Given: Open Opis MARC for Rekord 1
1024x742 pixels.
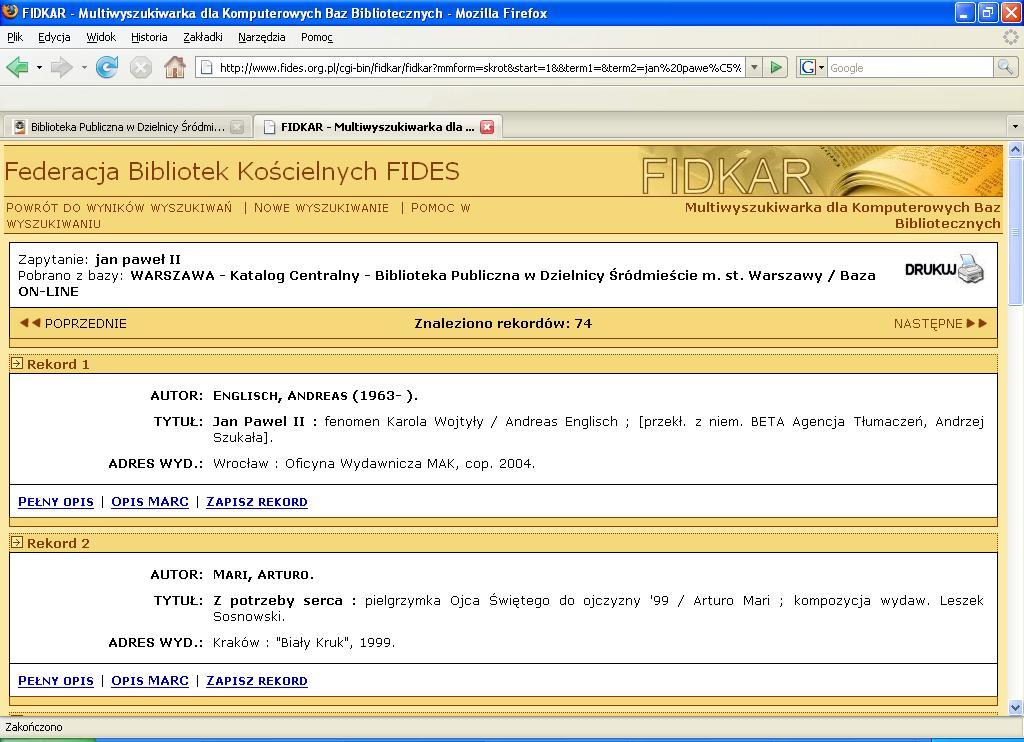Looking at the screenshot, I should point(150,502).
